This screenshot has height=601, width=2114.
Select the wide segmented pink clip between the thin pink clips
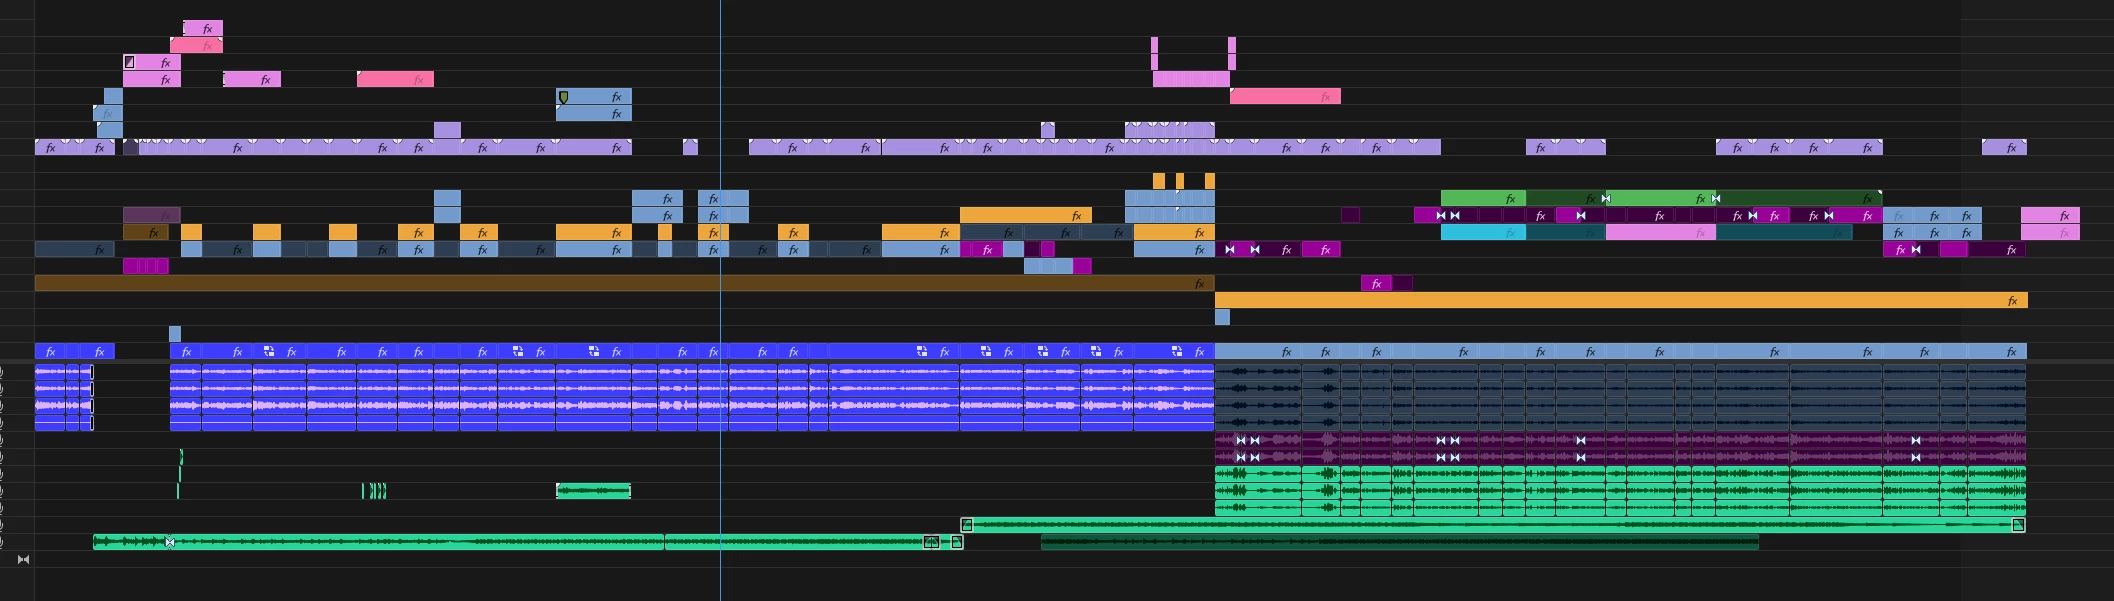1191,79
